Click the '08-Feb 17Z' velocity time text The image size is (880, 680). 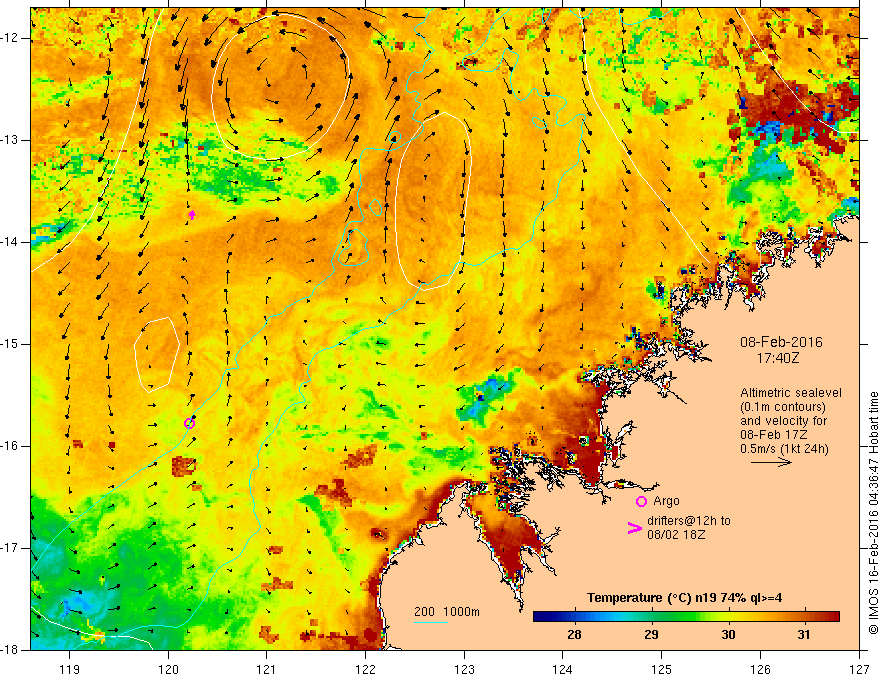[x=774, y=435]
